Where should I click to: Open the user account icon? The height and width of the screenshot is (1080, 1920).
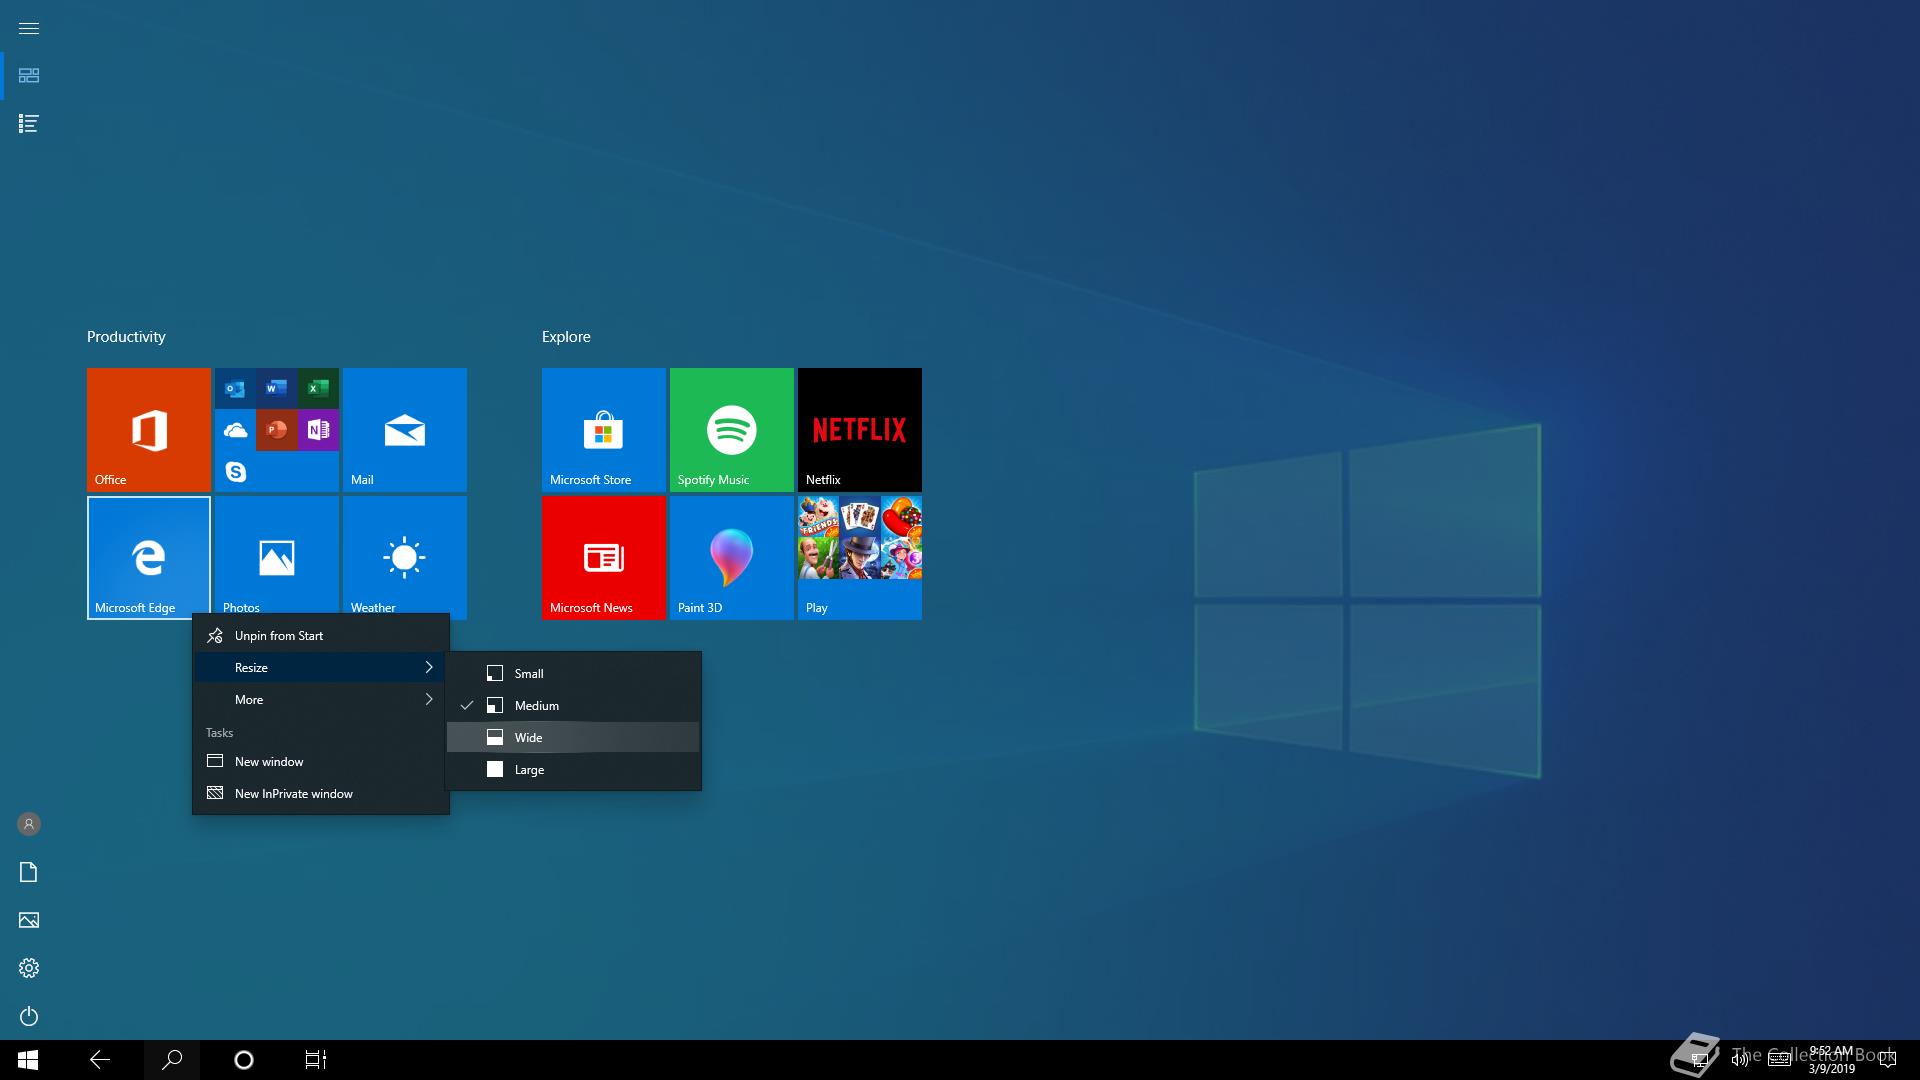[x=29, y=824]
